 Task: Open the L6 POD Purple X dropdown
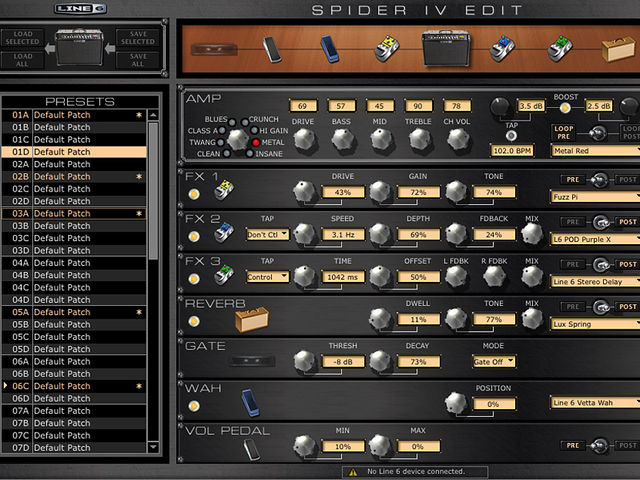[x=595, y=240]
